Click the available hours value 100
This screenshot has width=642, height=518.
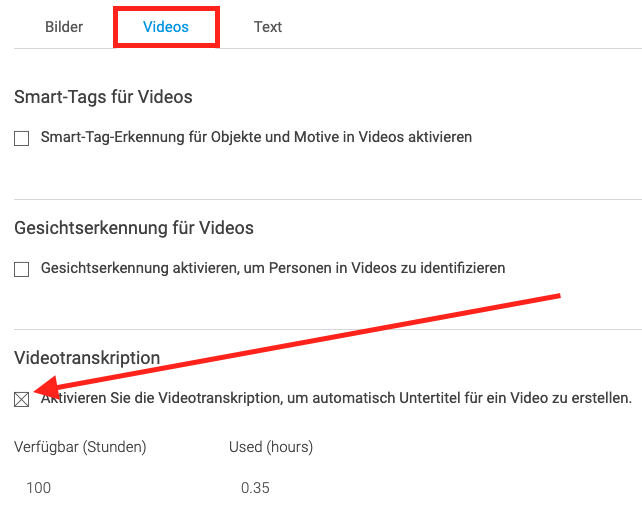point(38,488)
